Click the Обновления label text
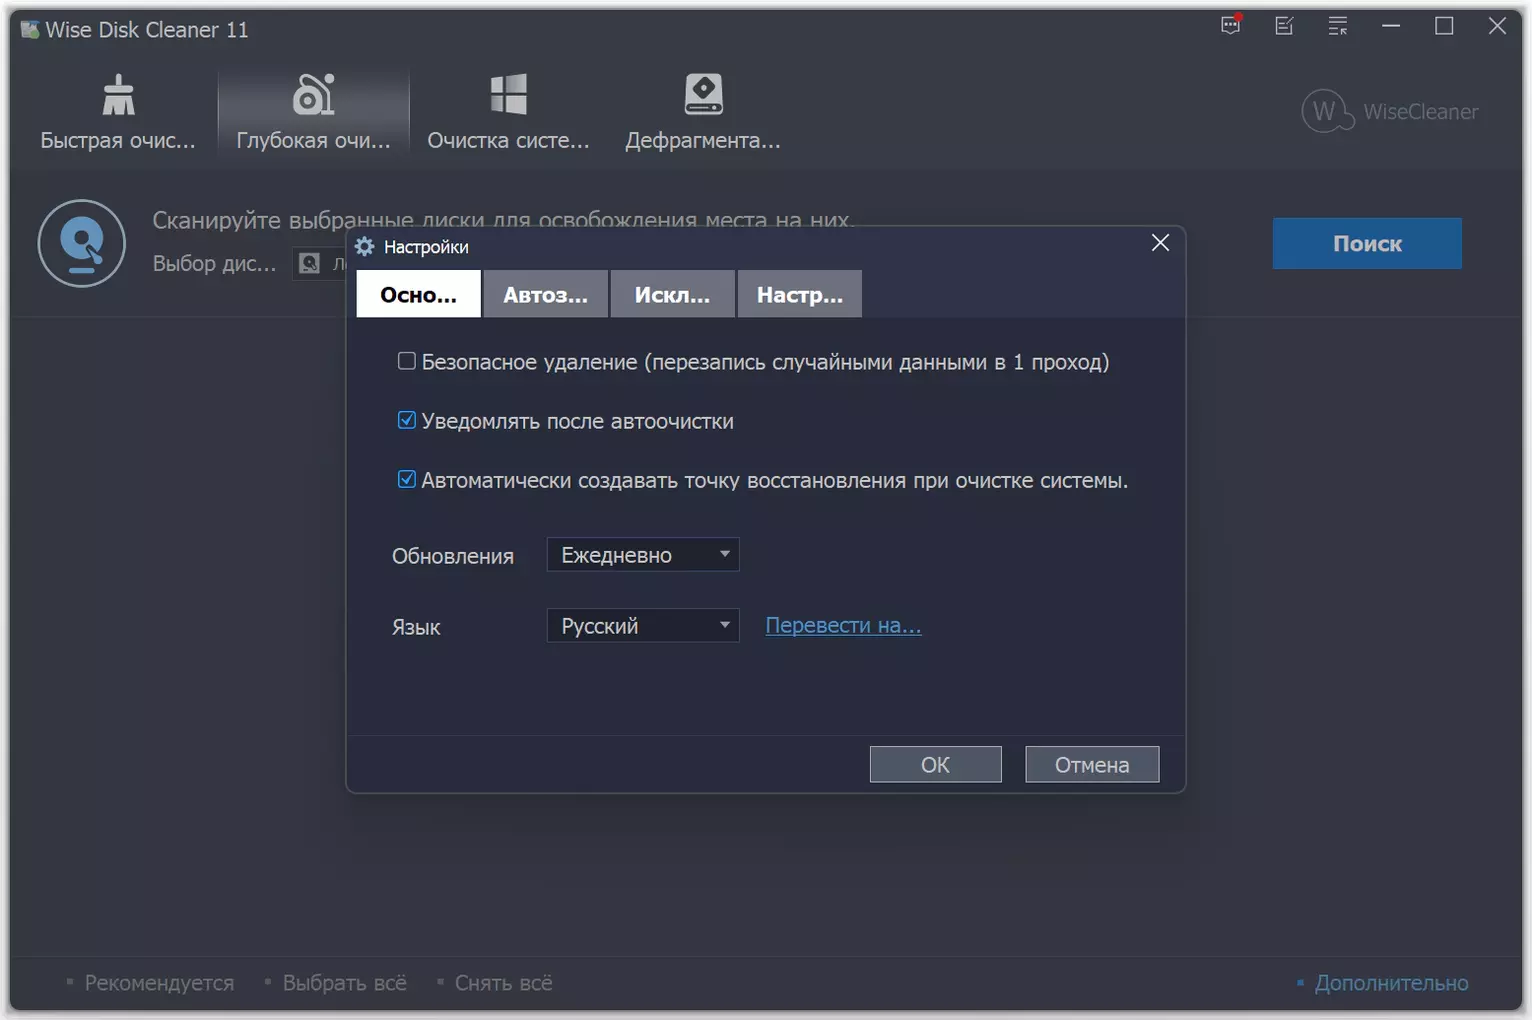 tap(453, 556)
